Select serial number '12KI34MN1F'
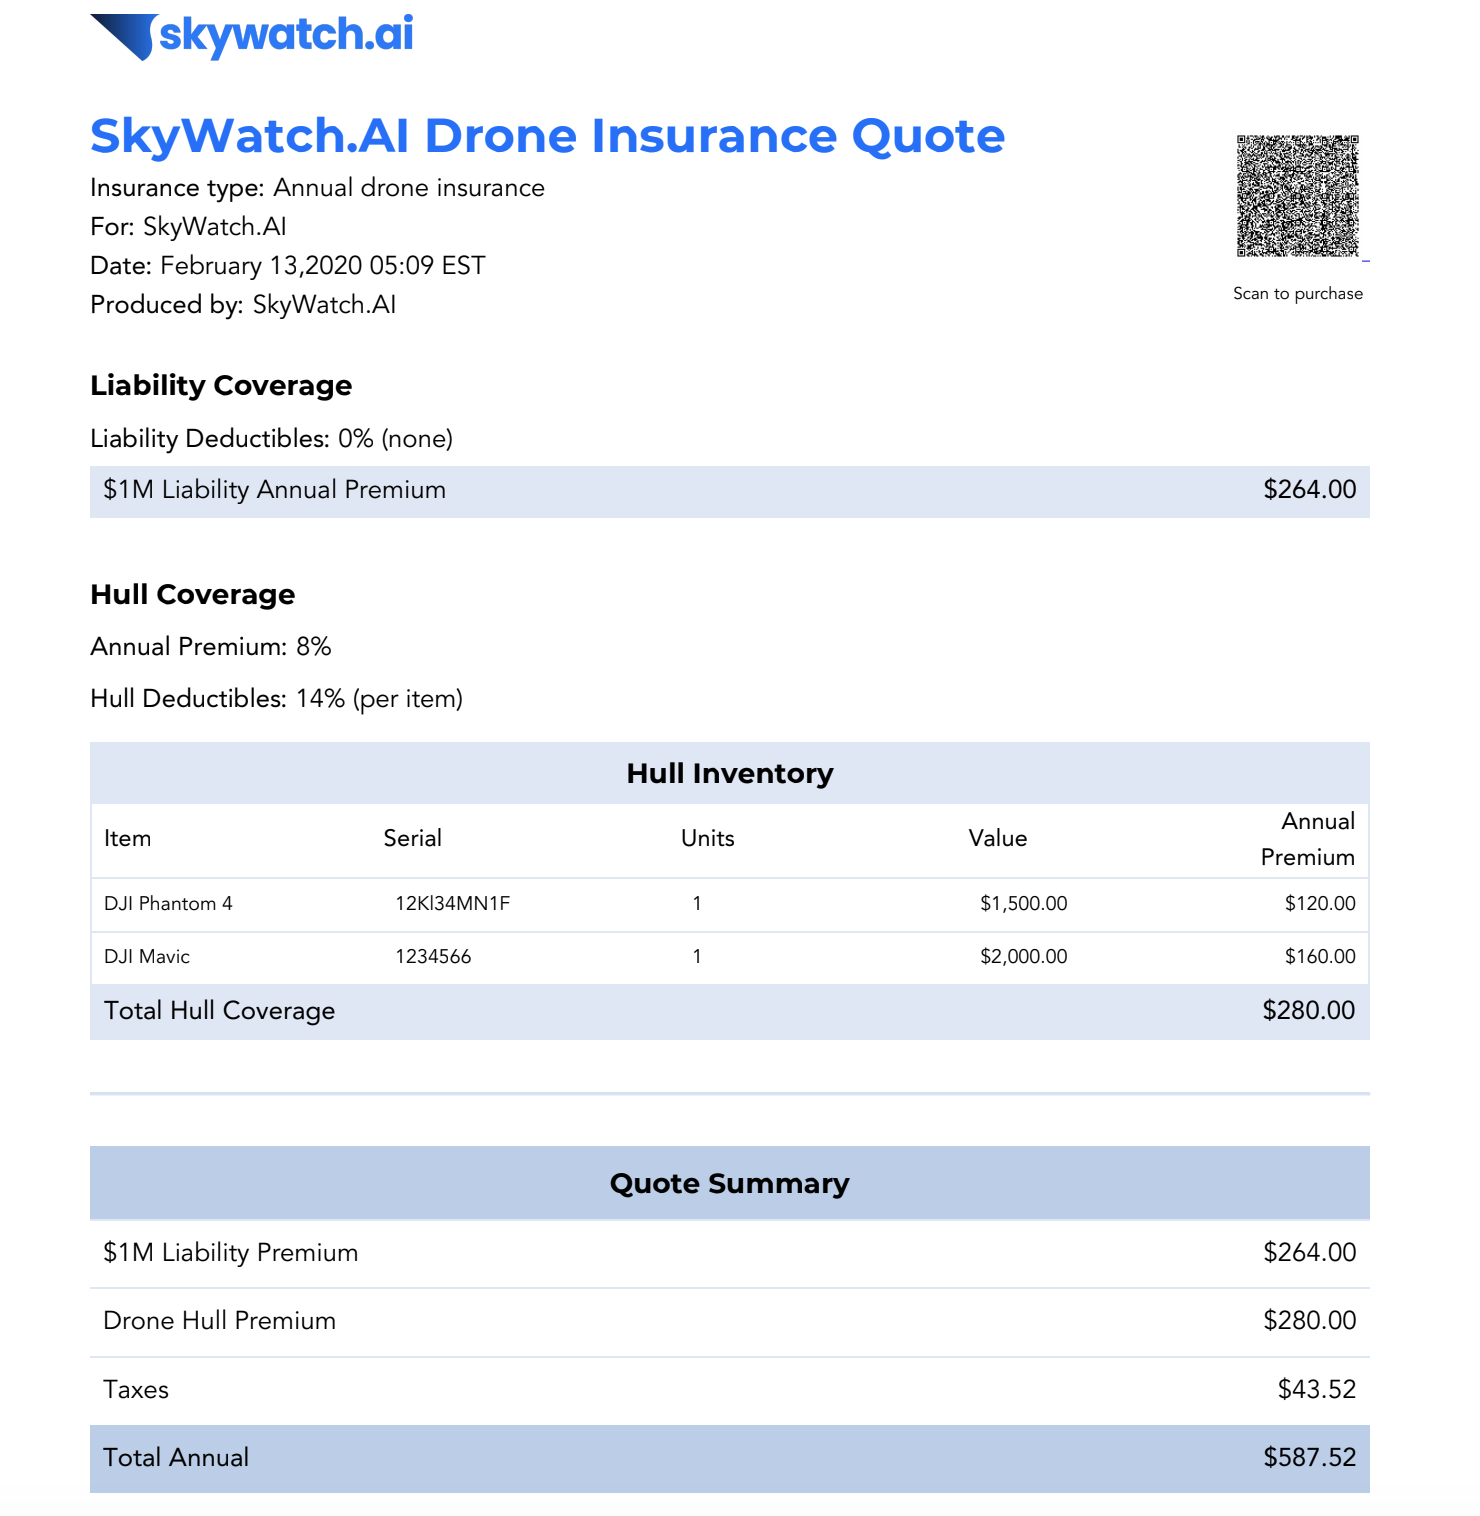The height and width of the screenshot is (1516, 1480). tap(453, 904)
